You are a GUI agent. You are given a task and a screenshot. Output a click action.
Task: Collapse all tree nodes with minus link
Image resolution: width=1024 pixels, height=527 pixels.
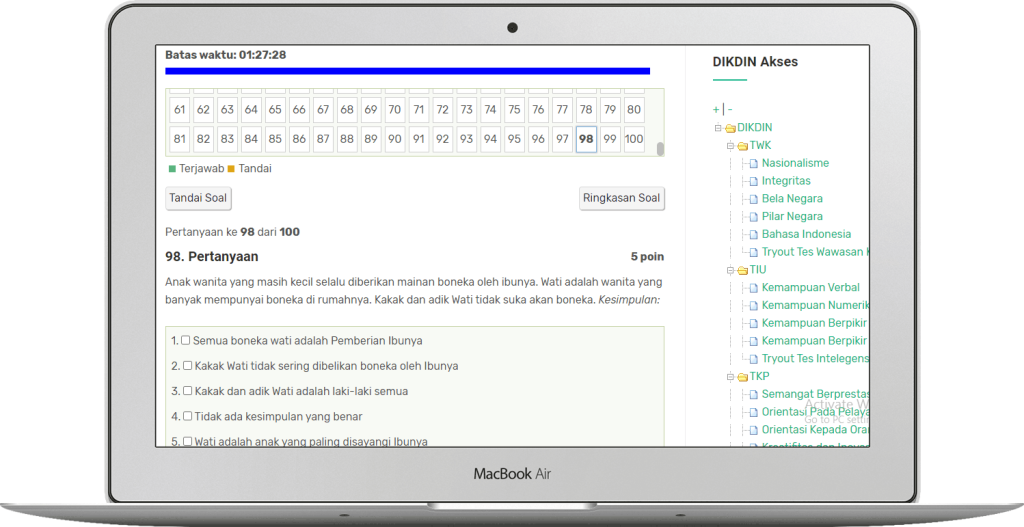pyautogui.click(x=730, y=109)
